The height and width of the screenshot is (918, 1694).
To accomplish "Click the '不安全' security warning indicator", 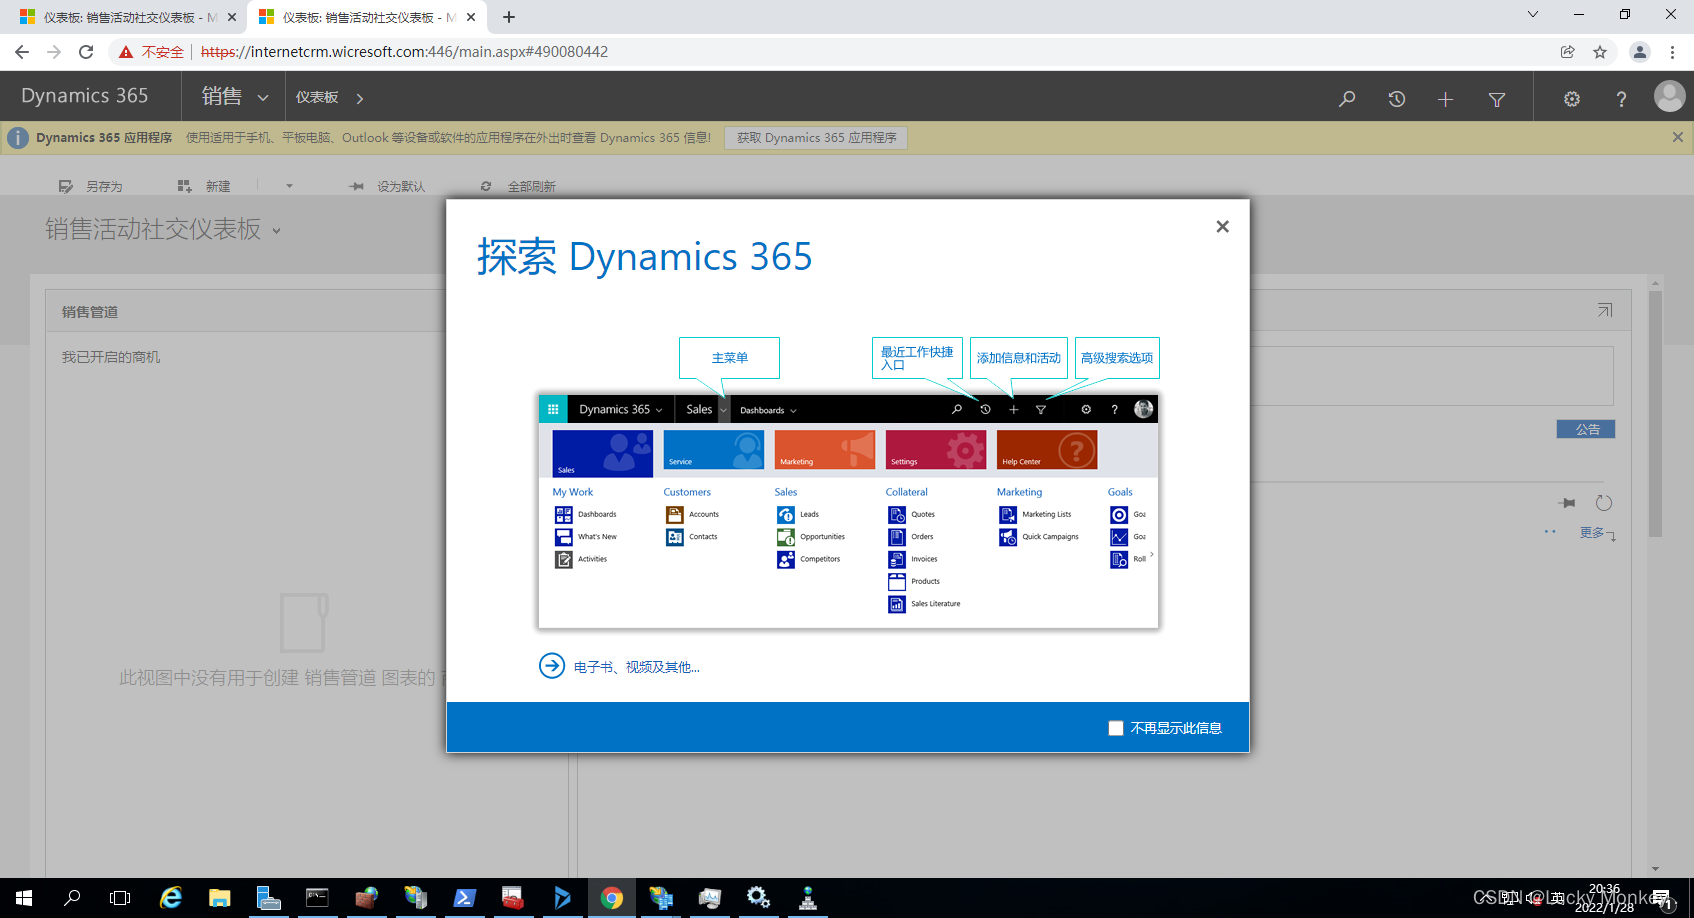I will 151,52.
